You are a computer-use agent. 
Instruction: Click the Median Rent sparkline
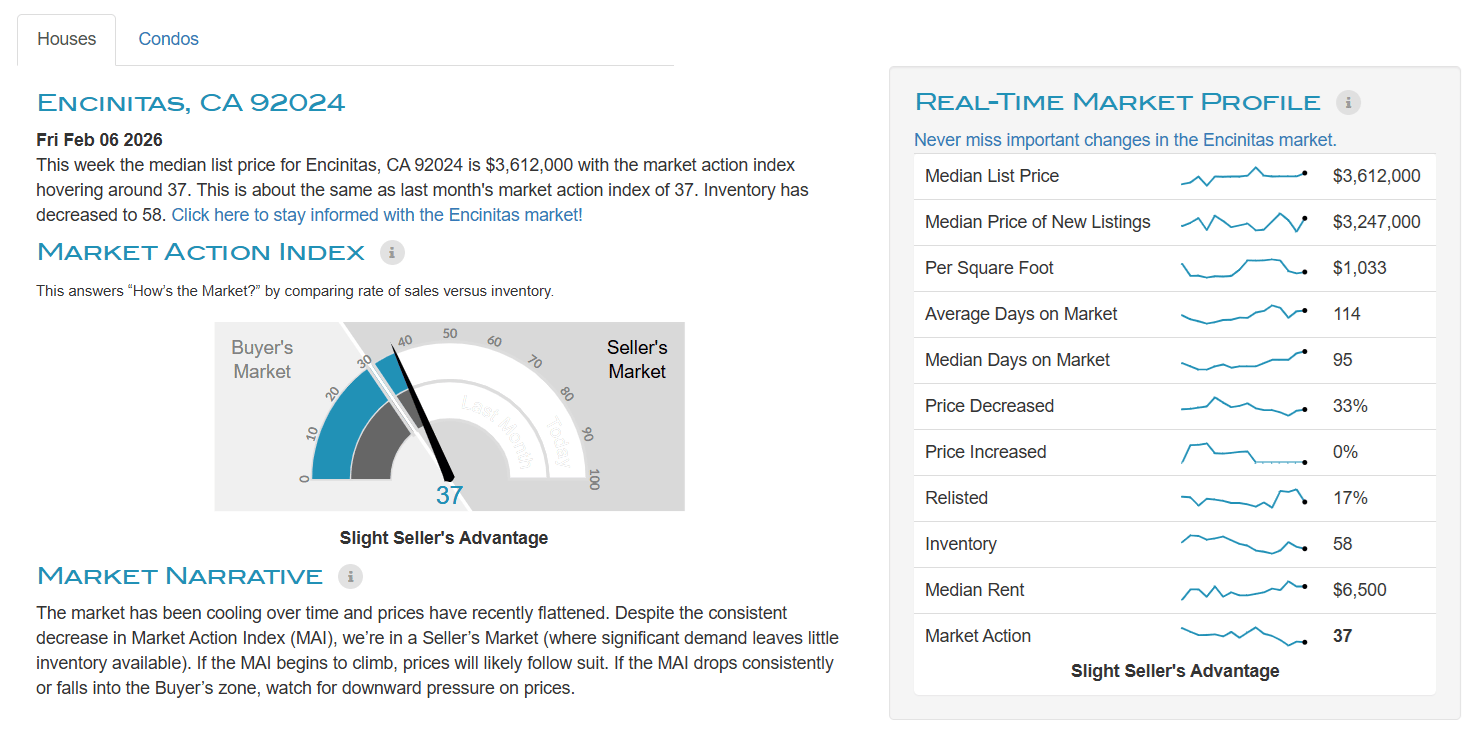1244,590
